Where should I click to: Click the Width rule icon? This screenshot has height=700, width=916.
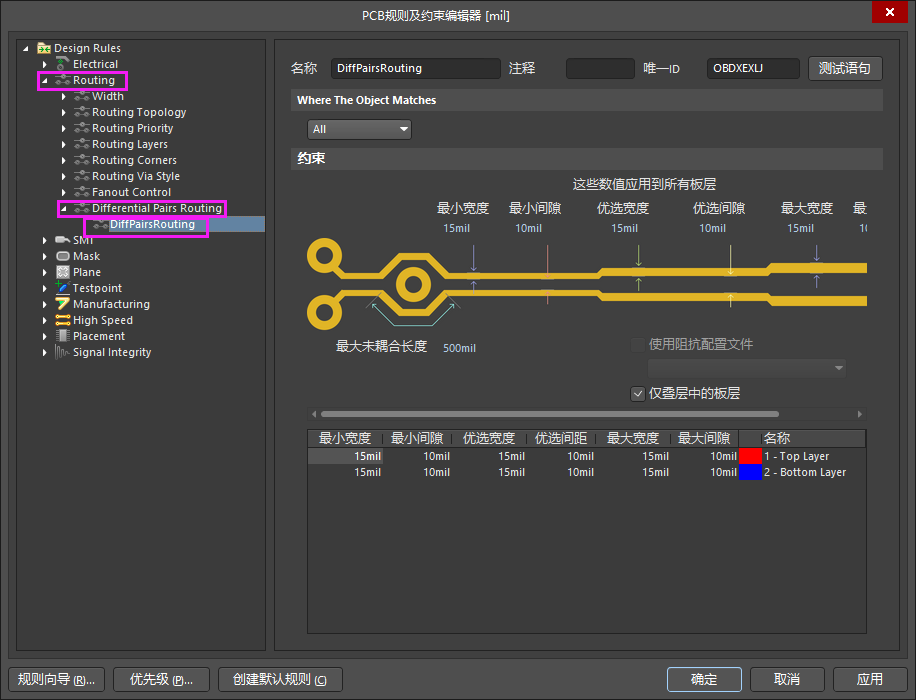point(82,96)
